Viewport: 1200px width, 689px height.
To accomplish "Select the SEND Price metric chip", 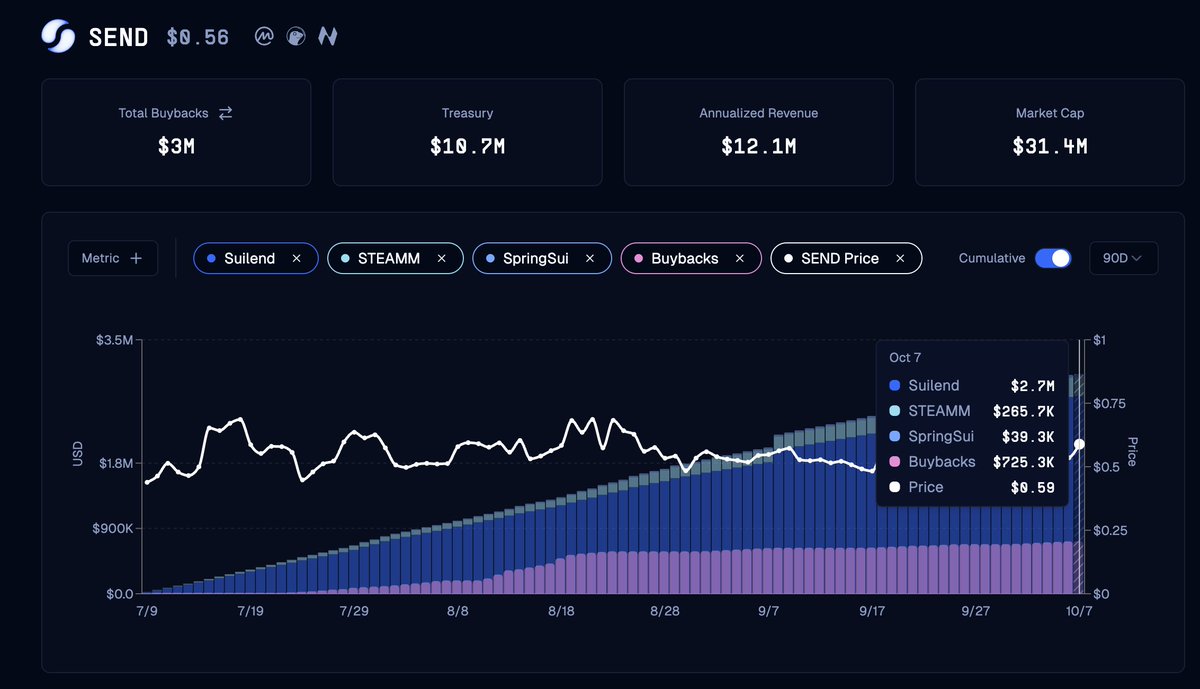I will point(846,258).
